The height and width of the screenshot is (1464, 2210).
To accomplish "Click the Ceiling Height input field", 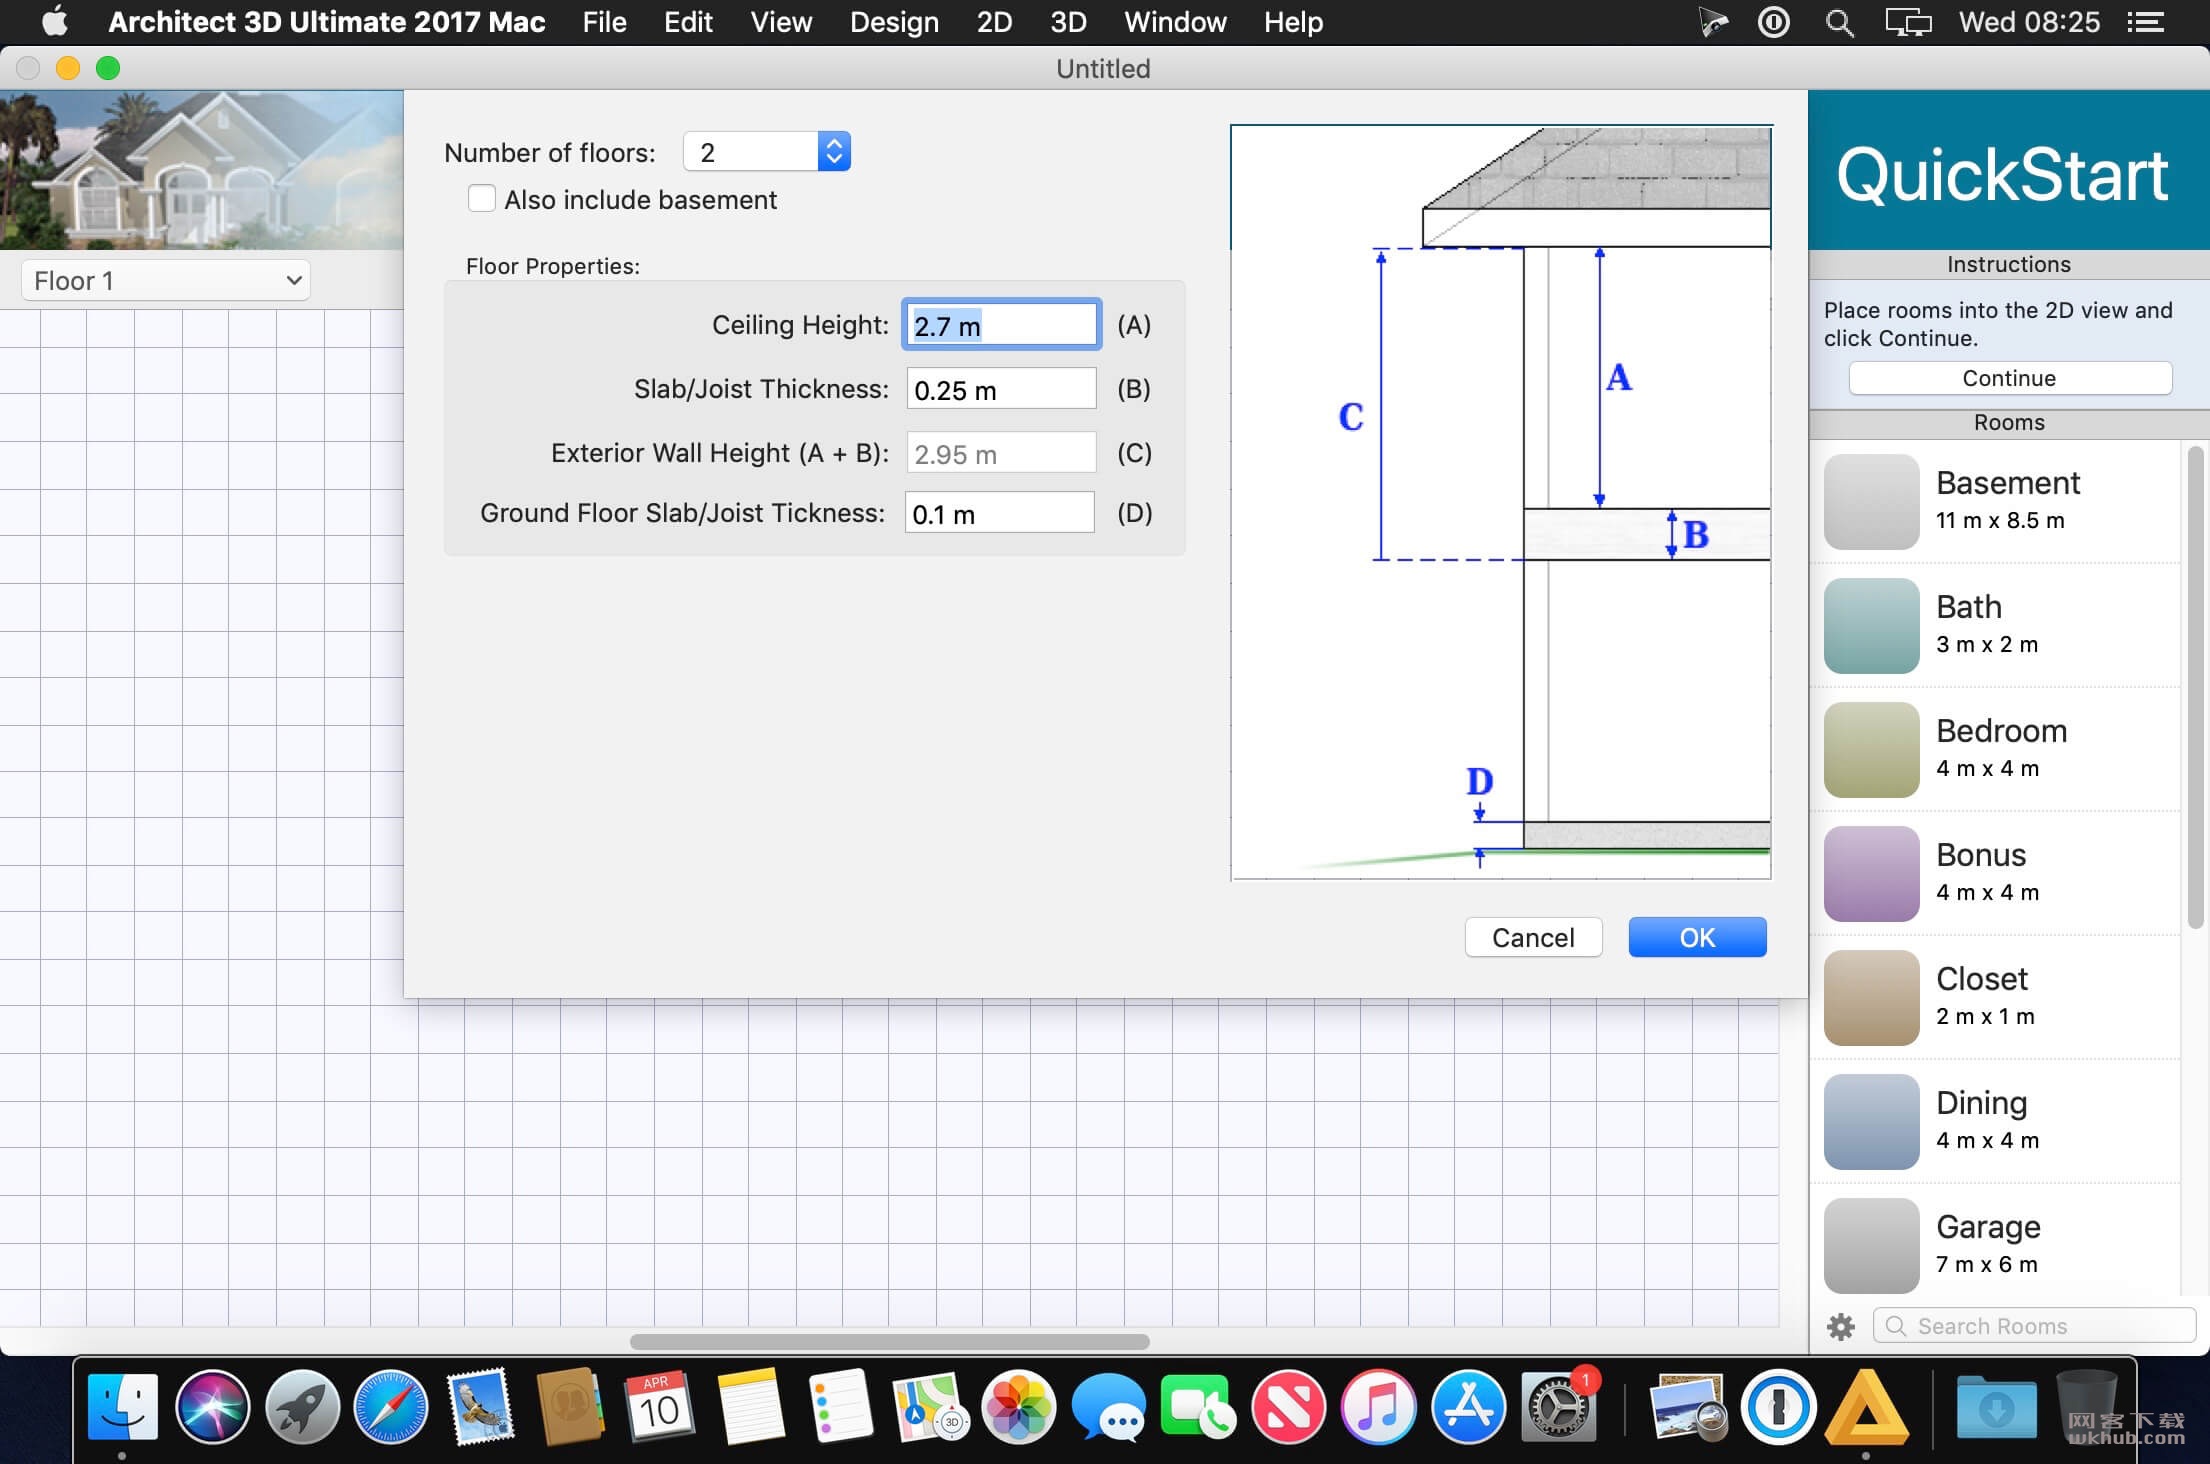I will [x=1001, y=325].
